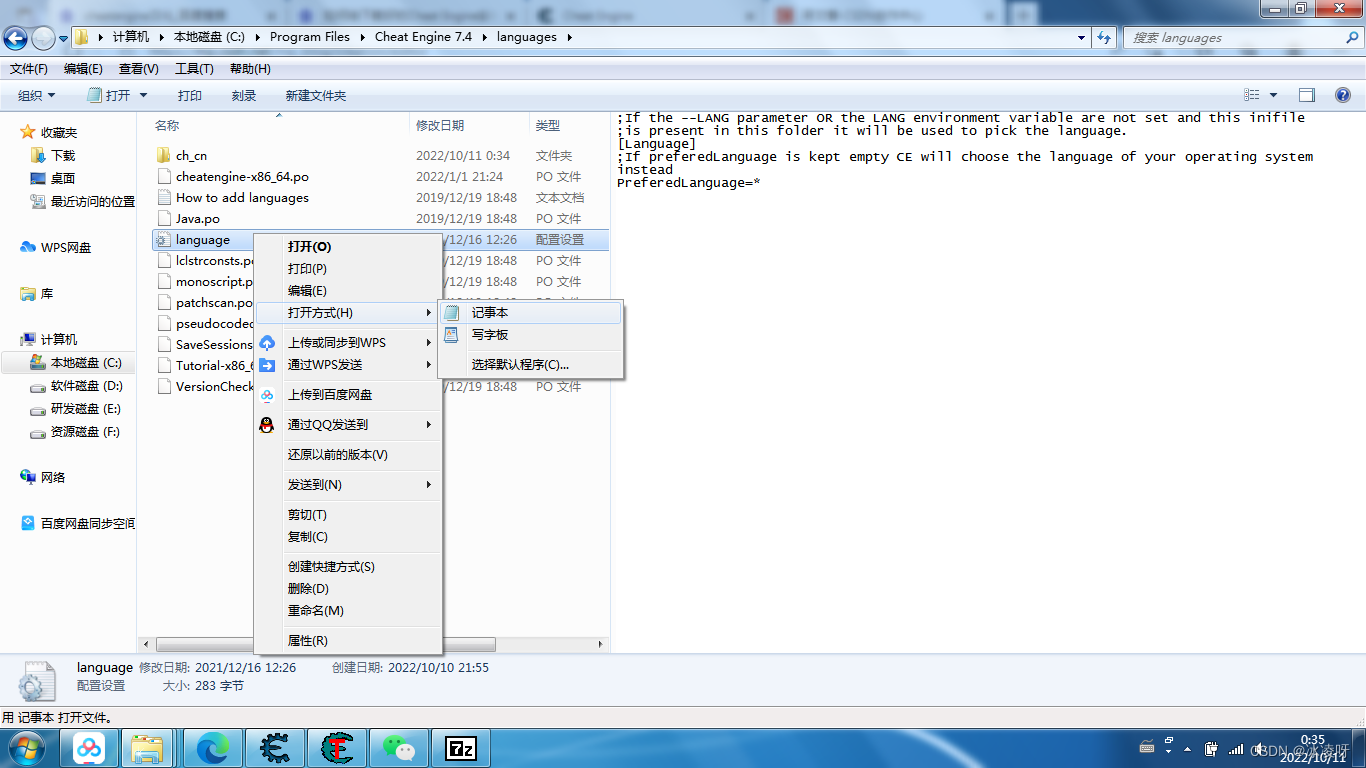This screenshot has height=768, width=1366.
Task: Expand 通过QQ发送到 submenu
Action: coord(348,425)
